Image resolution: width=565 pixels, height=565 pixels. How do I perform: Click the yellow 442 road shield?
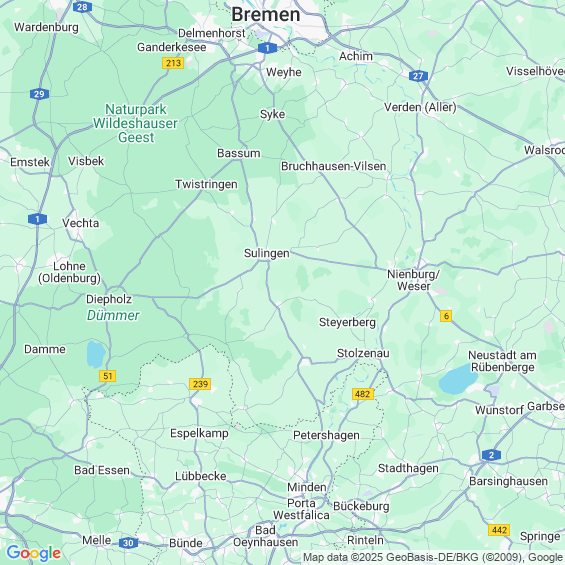click(x=499, y=530)
